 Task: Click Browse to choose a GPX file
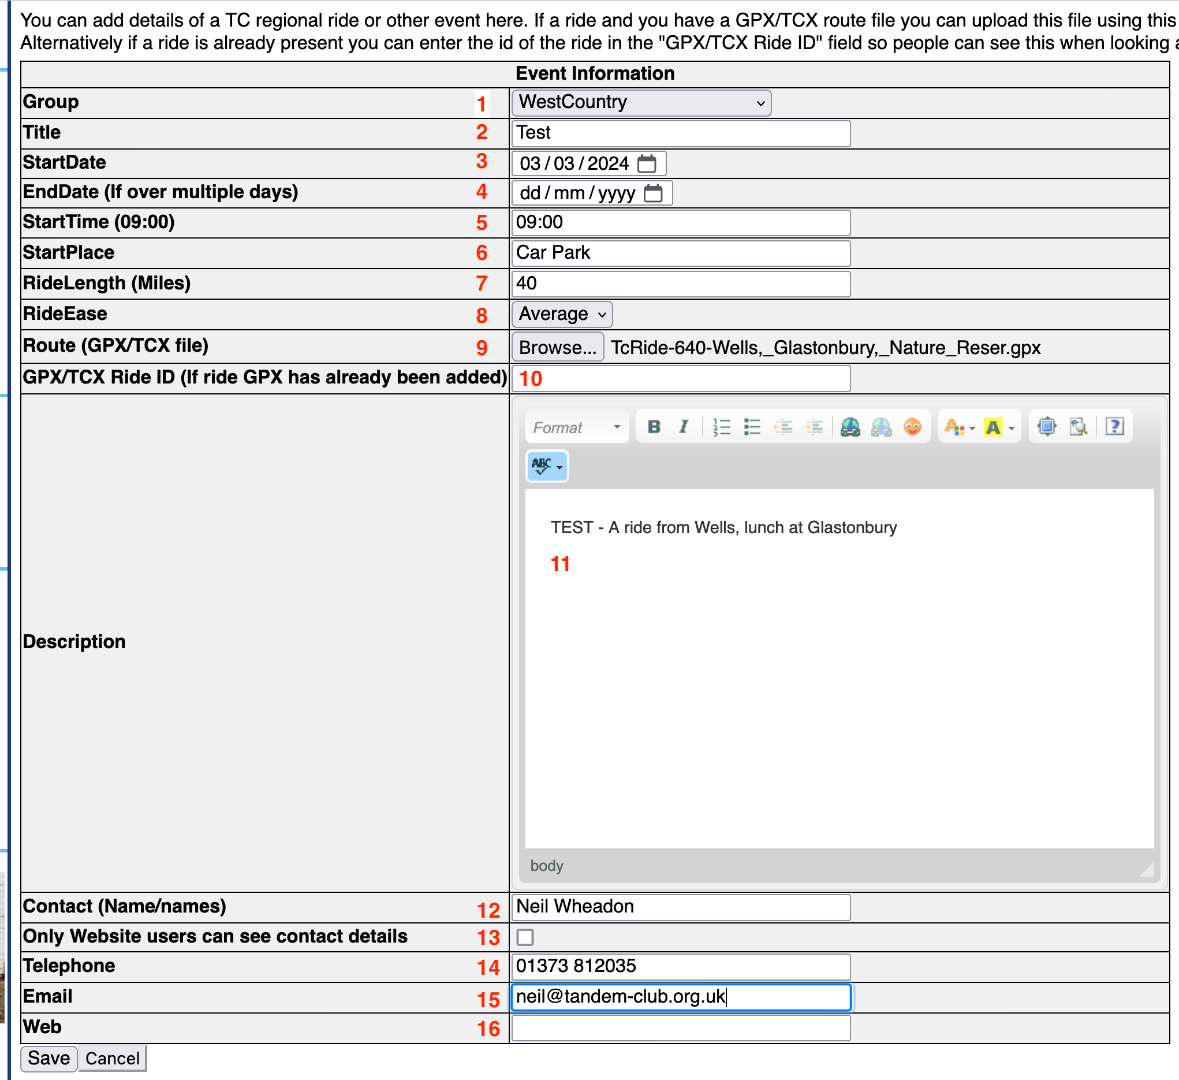coord(557,347)
